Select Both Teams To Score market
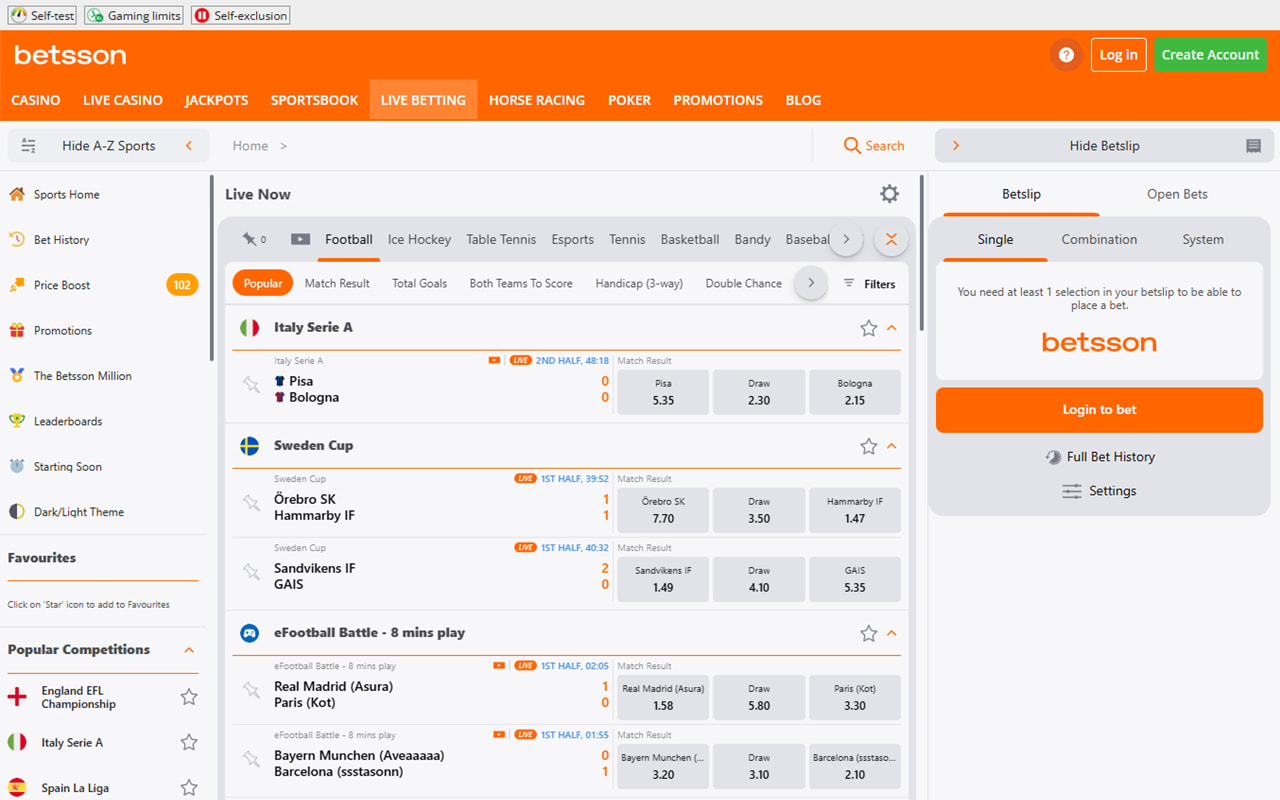The height and width of the screenshot is (800, 1280). pos(521,283)
